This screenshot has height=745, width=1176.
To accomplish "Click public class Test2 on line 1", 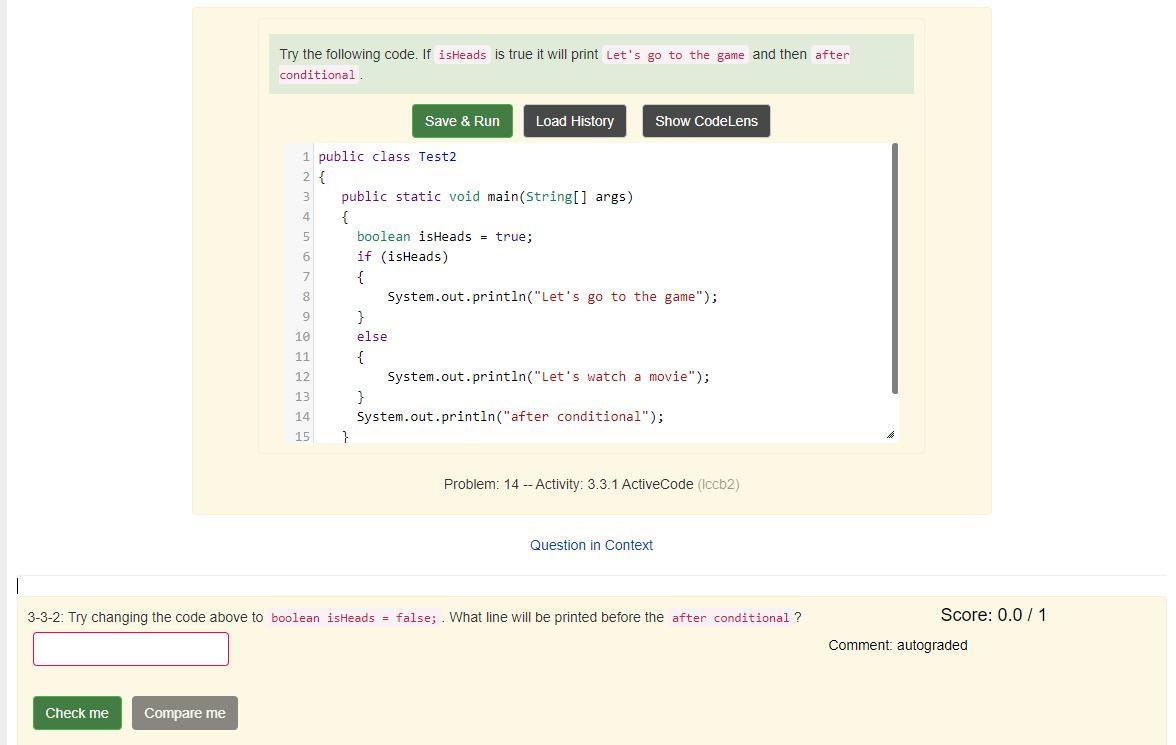I will pyautogui.click(x=385, y=156).
